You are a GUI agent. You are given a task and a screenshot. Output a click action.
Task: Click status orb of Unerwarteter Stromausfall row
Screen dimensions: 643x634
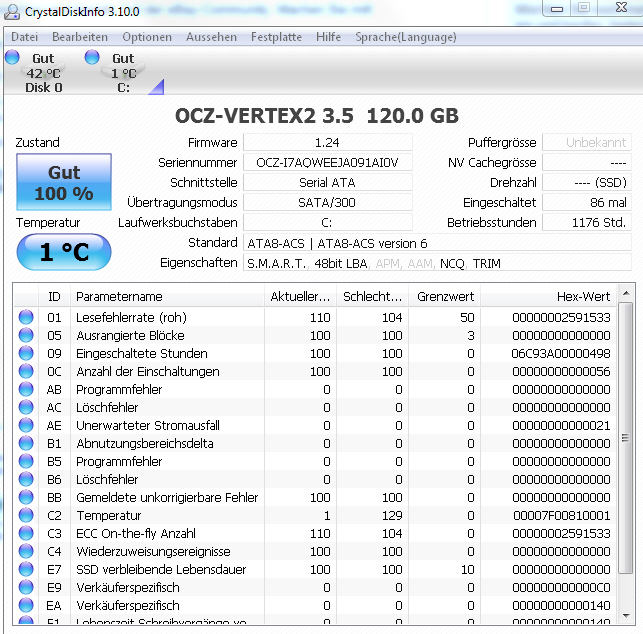tap(26, 425)
